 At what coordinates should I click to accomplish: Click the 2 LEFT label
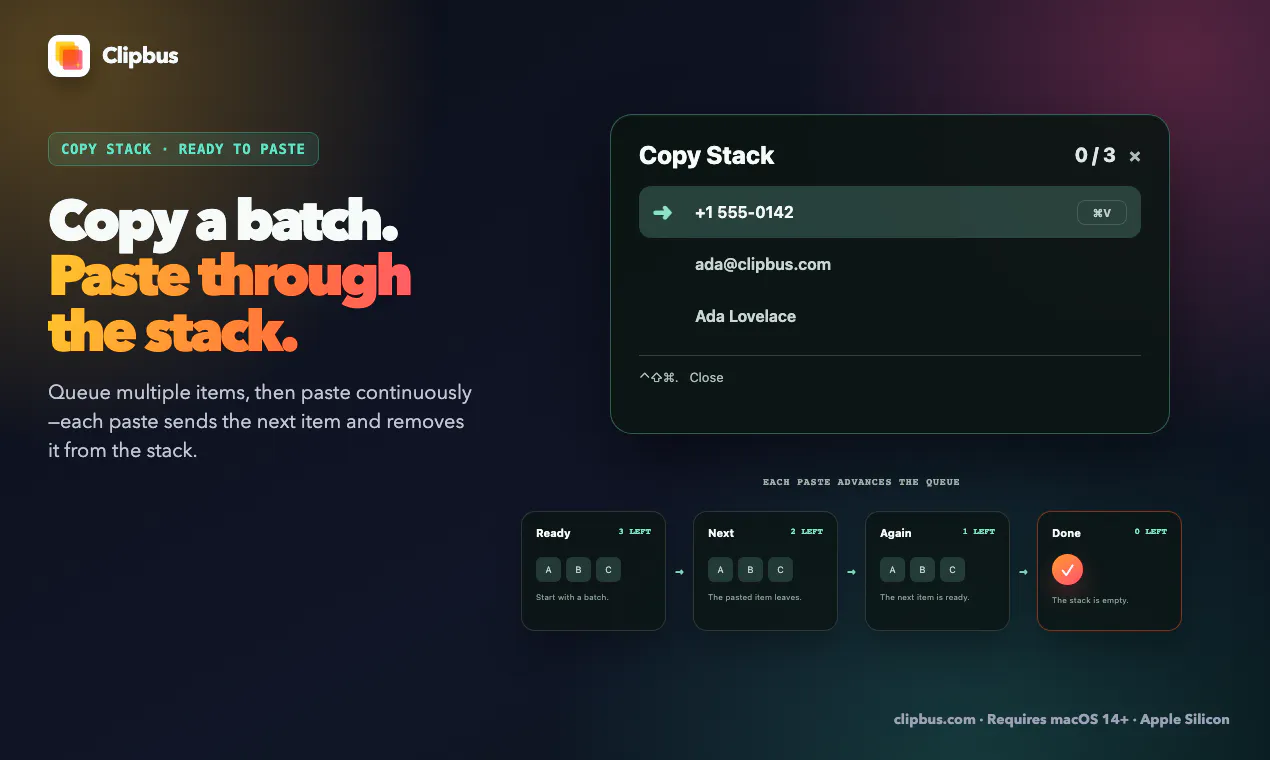click(806, 532)
